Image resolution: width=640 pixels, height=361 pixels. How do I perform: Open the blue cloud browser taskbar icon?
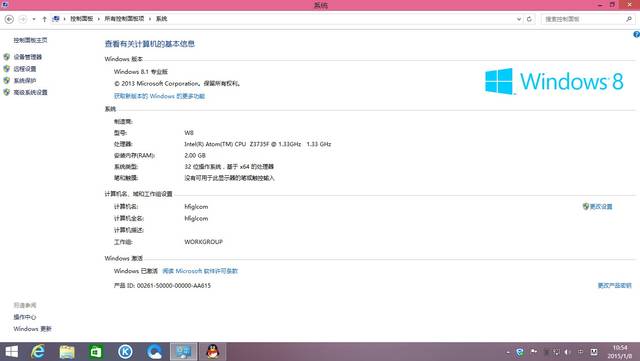coord(154,352)
